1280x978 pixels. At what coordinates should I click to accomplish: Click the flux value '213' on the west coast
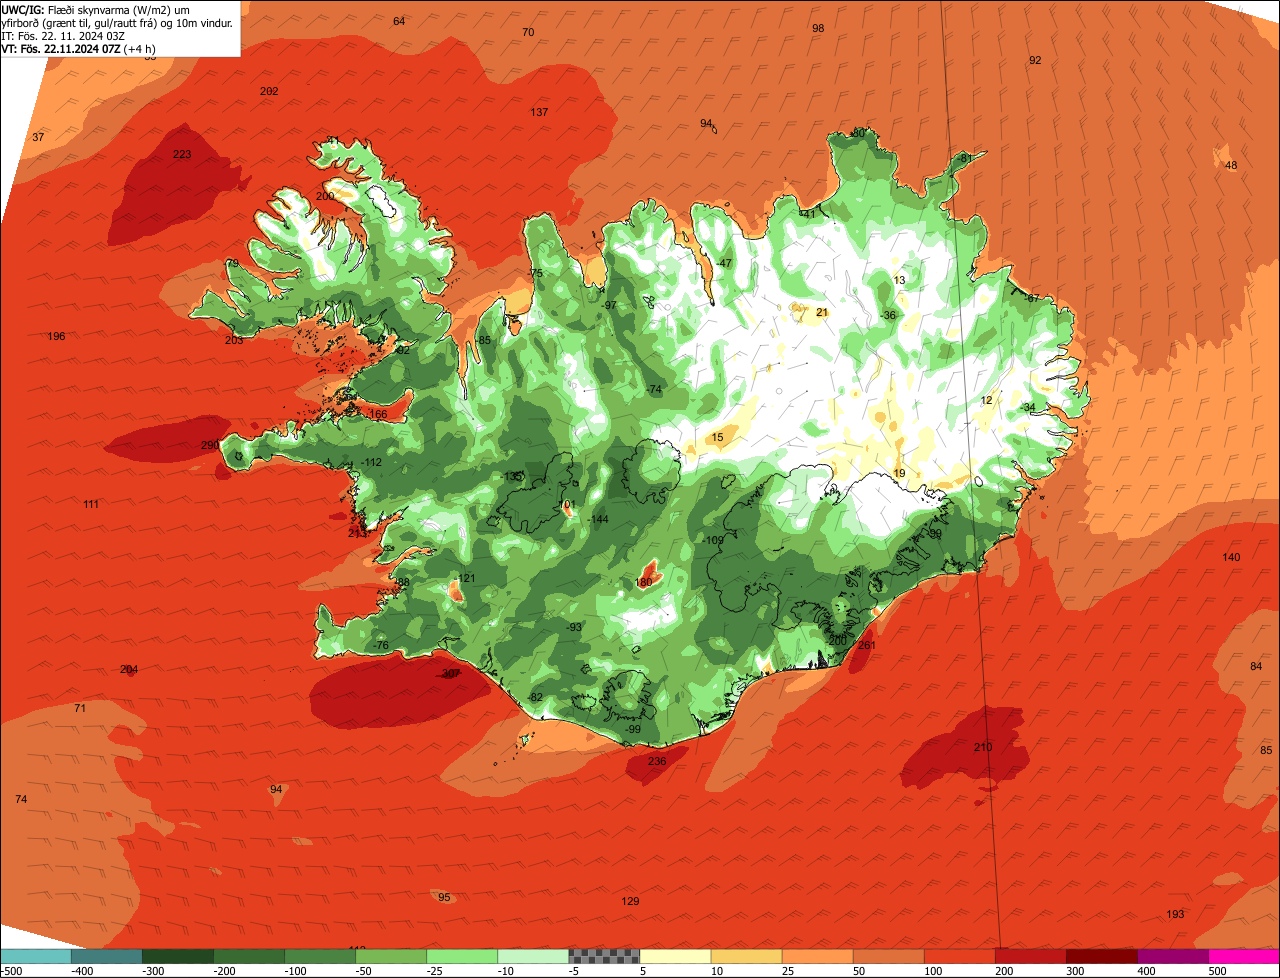pyautogui.click(x=357, y=534)
